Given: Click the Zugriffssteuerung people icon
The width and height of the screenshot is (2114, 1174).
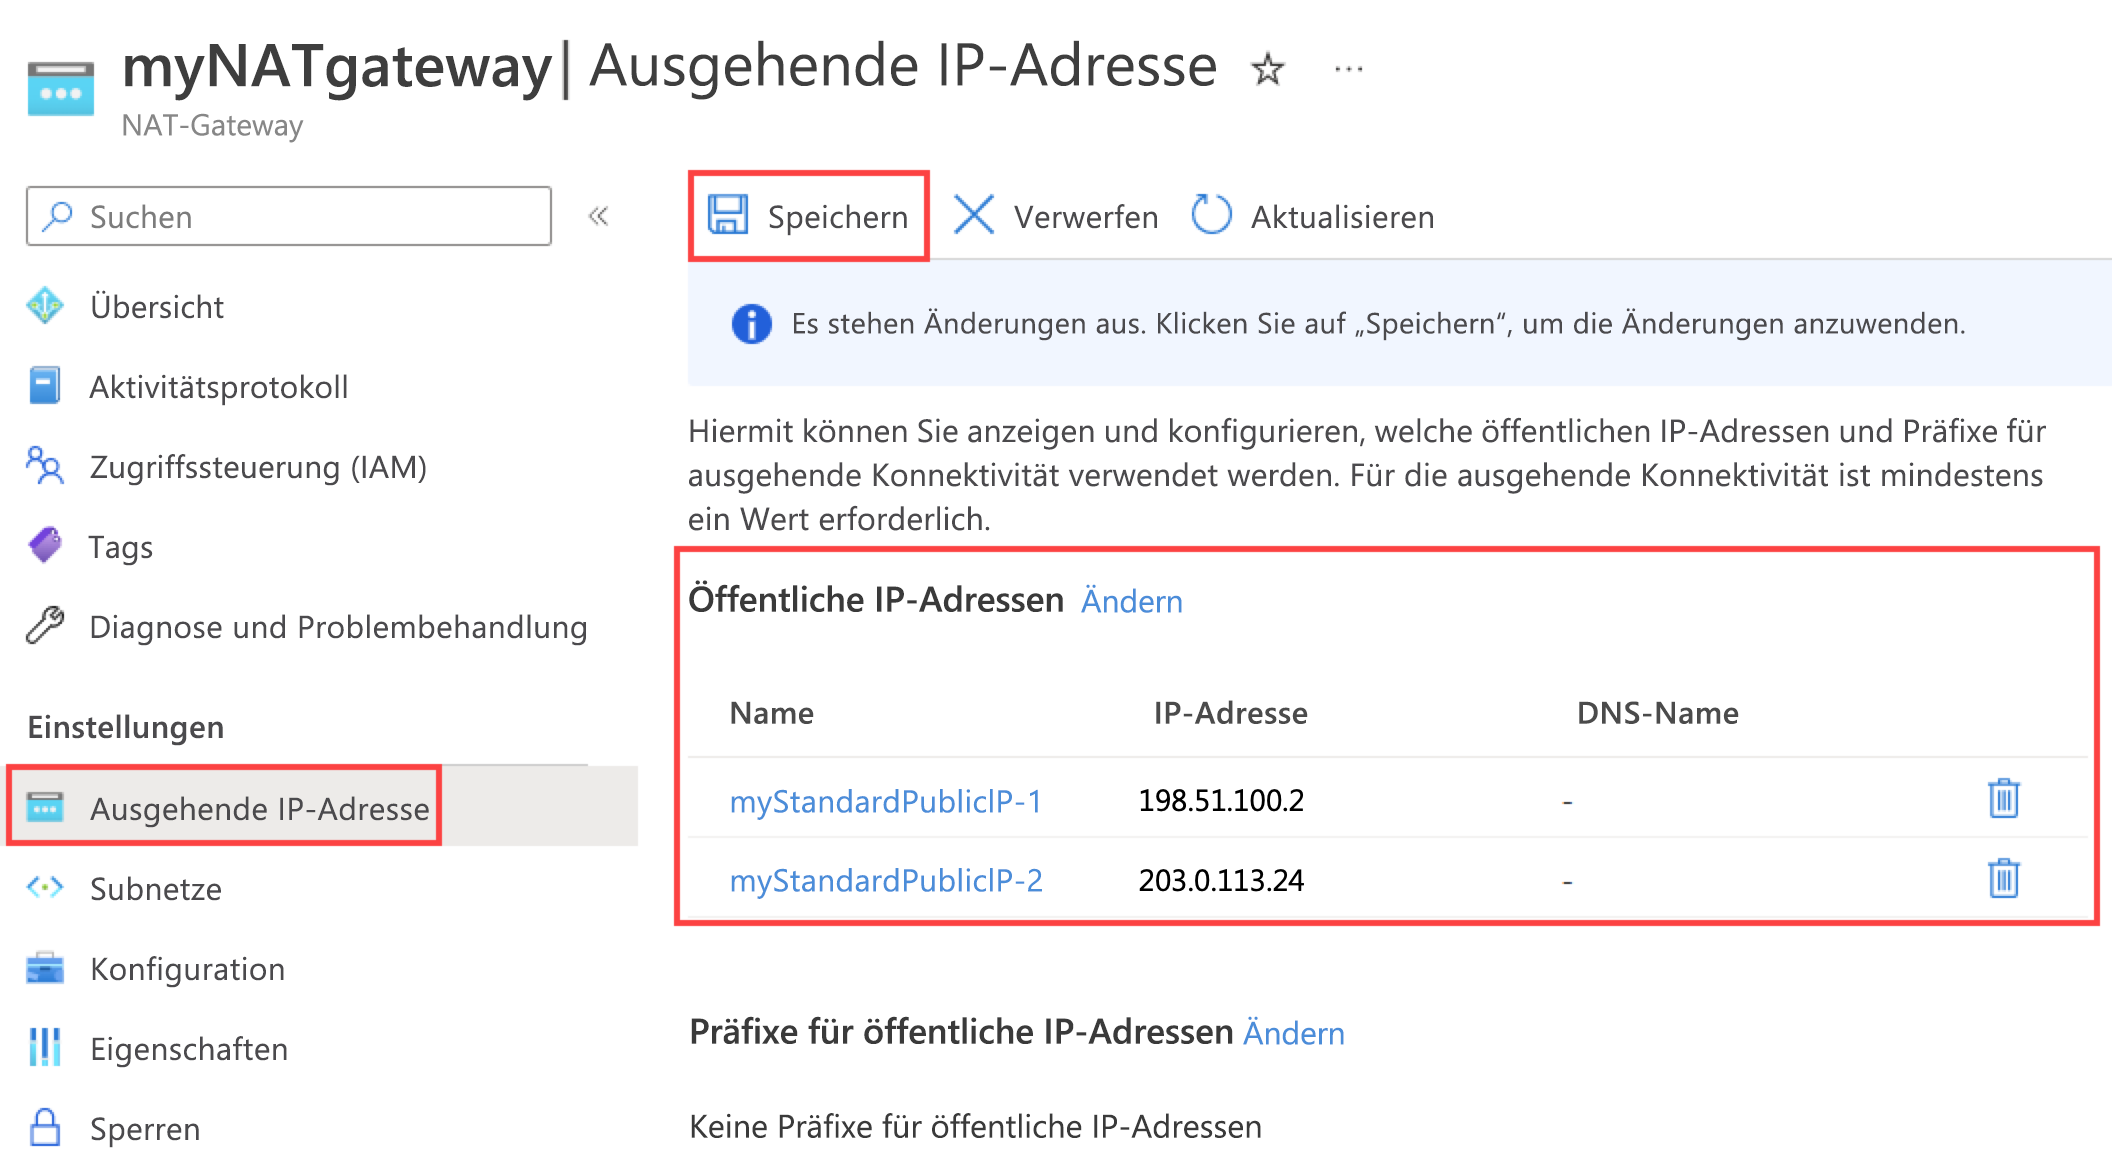Looking at the screenshot, I should coord(45,466).
